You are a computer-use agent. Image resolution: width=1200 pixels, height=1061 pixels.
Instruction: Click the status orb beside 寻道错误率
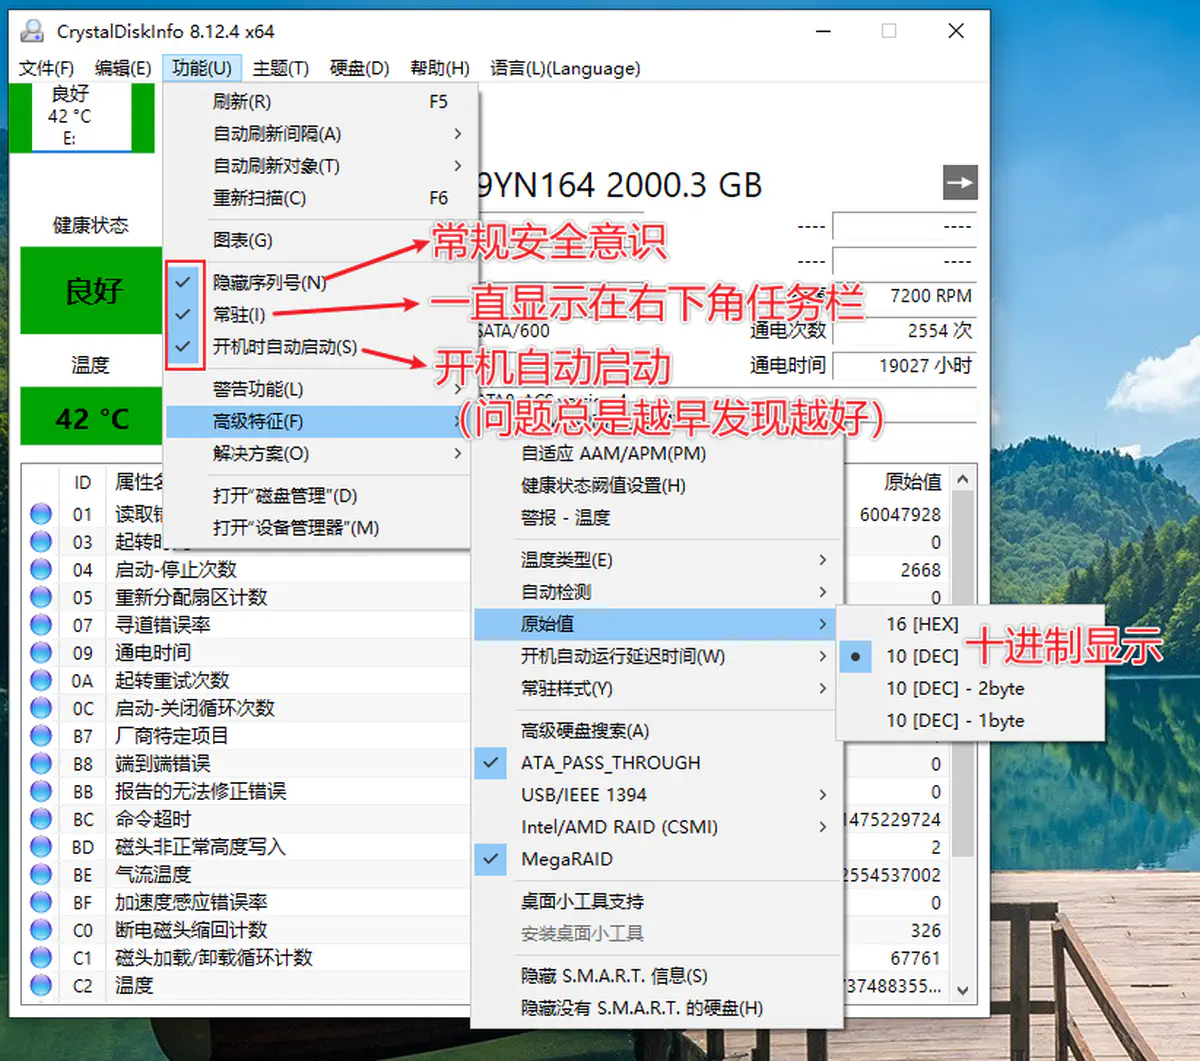click(41, 625)
